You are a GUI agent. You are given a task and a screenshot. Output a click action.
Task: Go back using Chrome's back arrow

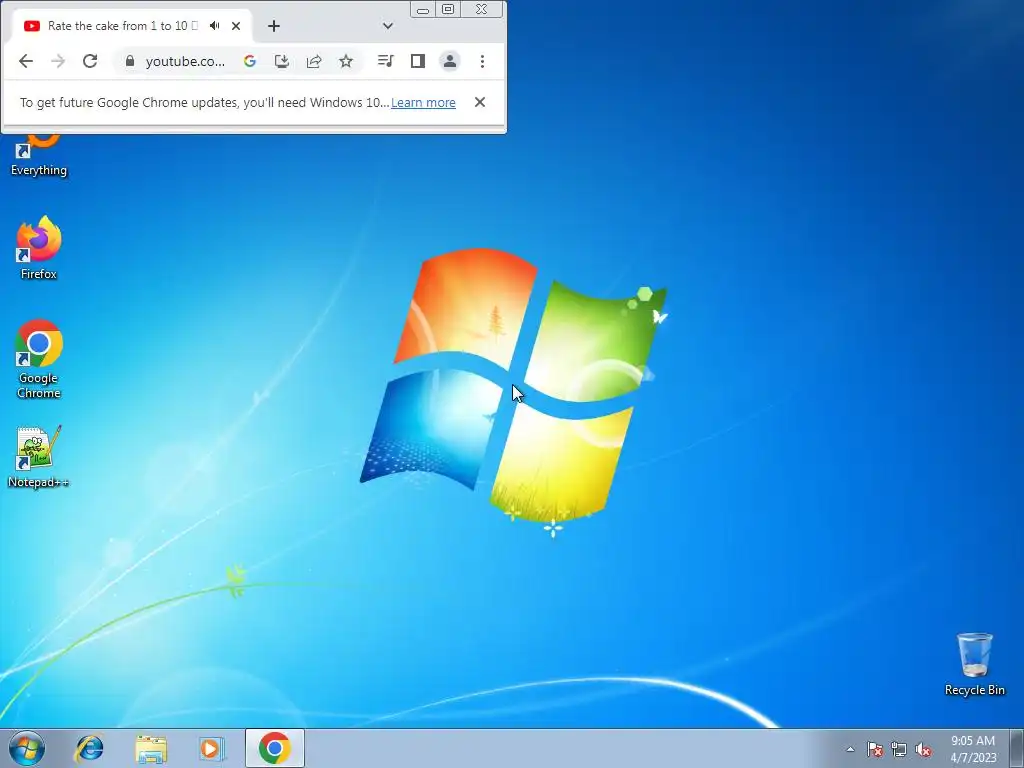(25, 61)
